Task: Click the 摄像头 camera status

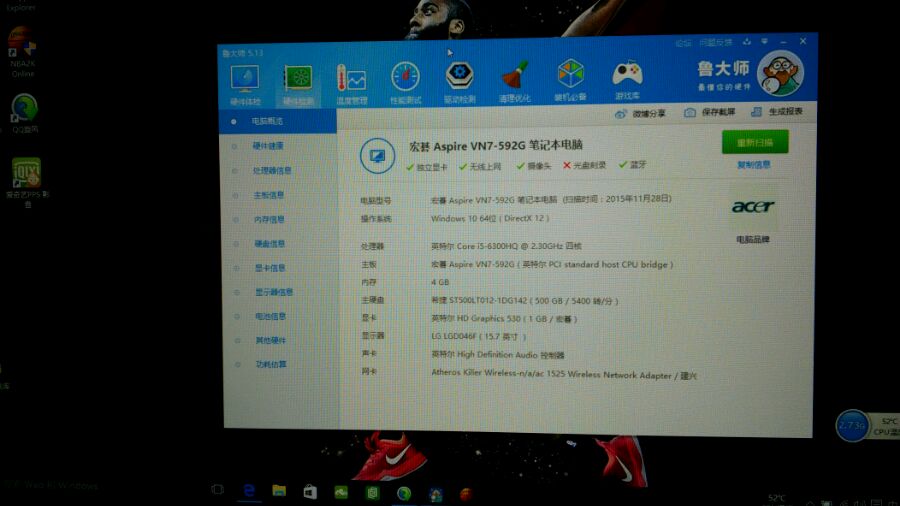Action: (533, 166)
